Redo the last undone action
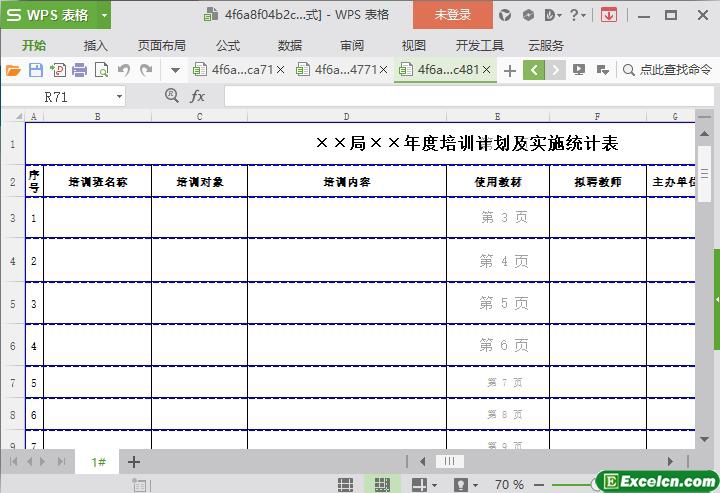720x493 pixels. tap(146, 70)
